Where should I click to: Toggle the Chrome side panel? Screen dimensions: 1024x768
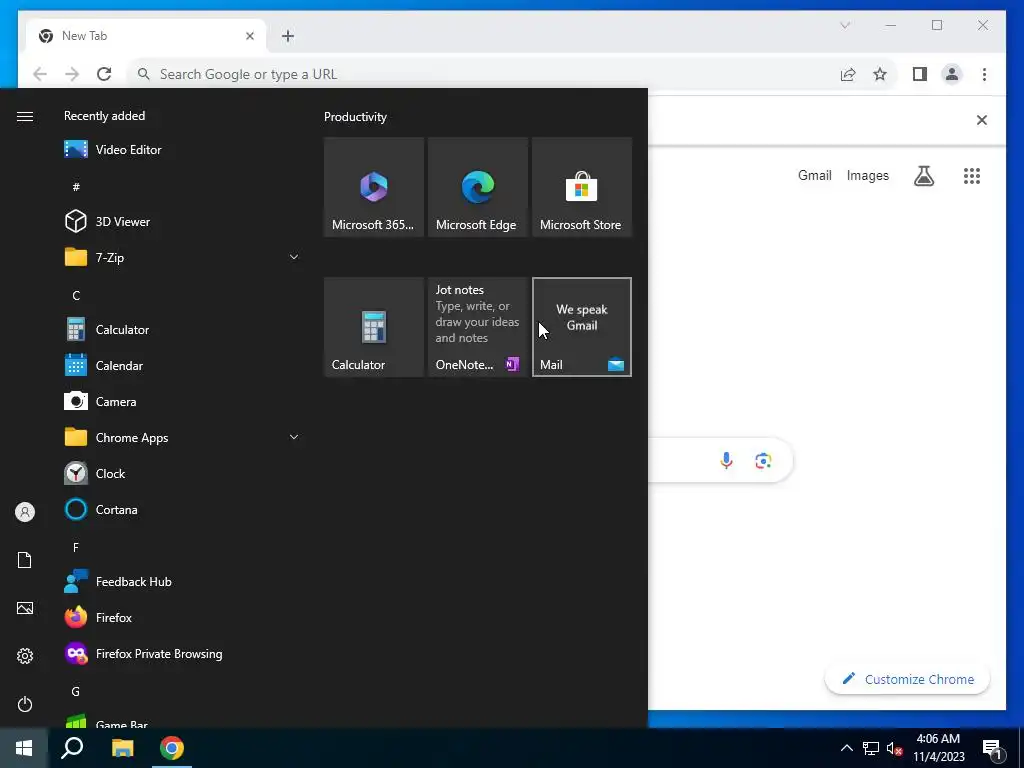point(920,74)
